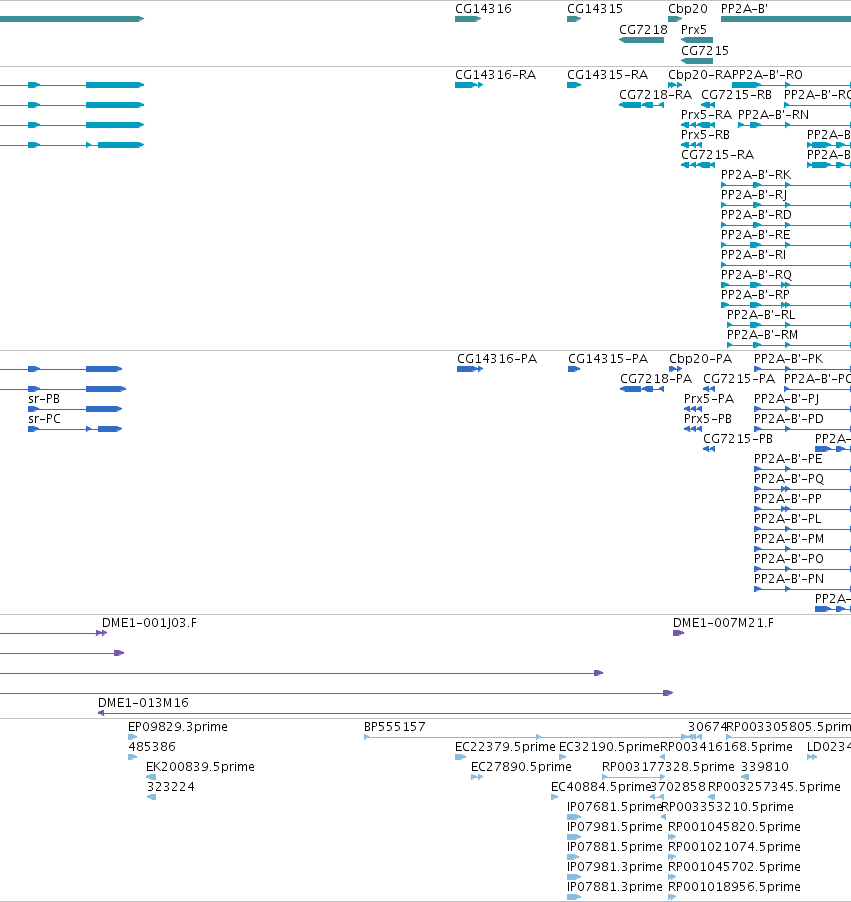Select the RP001018956.5prime EST

click(x=734, y=887)
